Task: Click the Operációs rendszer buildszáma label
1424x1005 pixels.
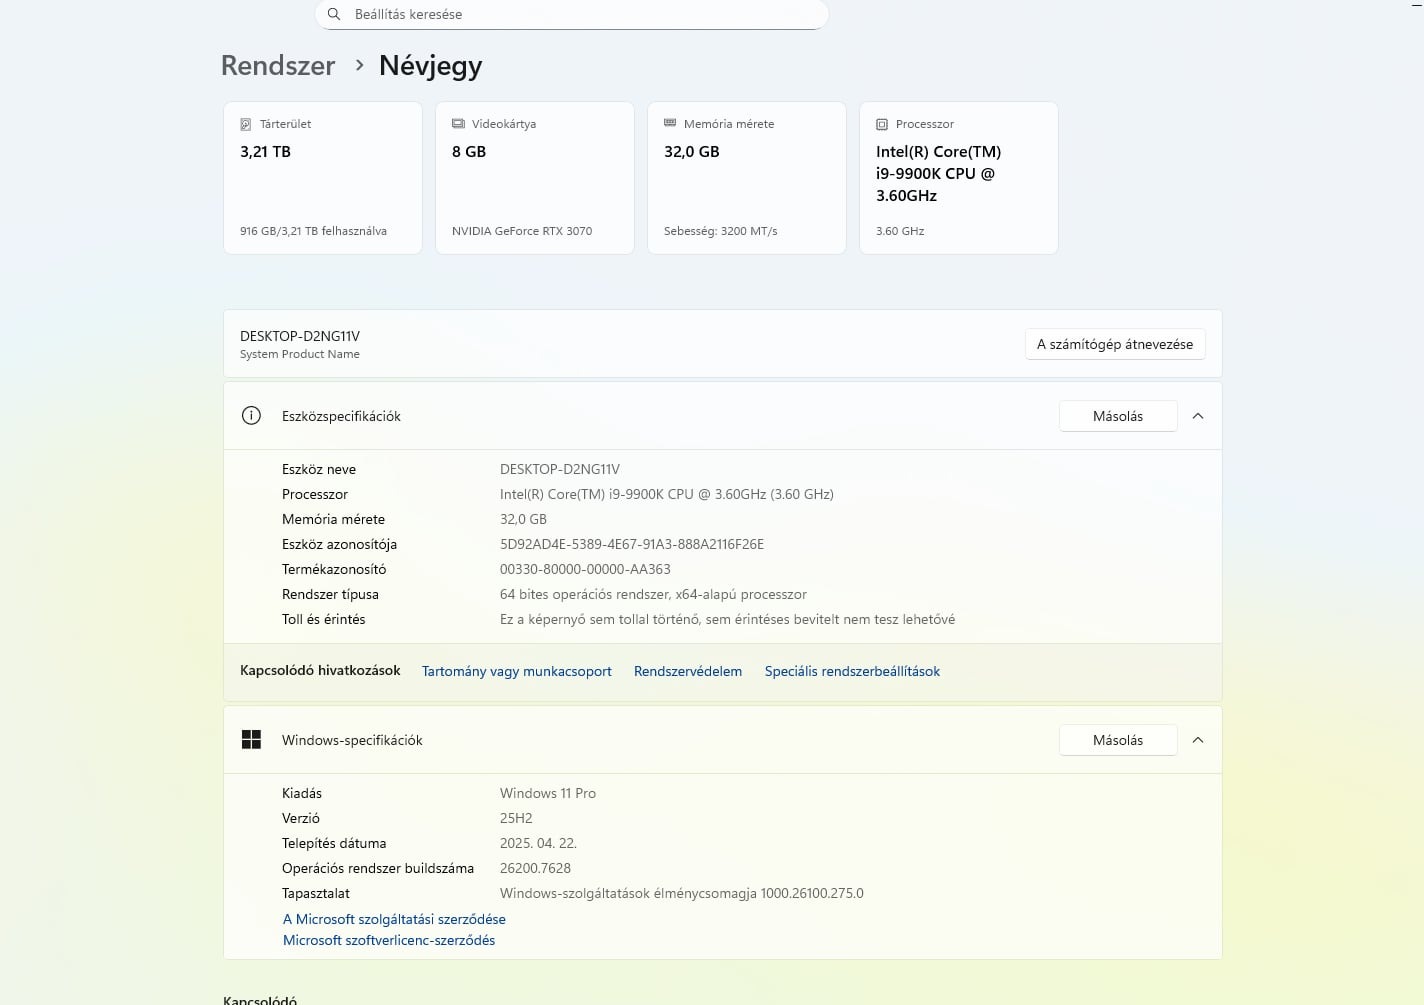Action: (378, 868)
